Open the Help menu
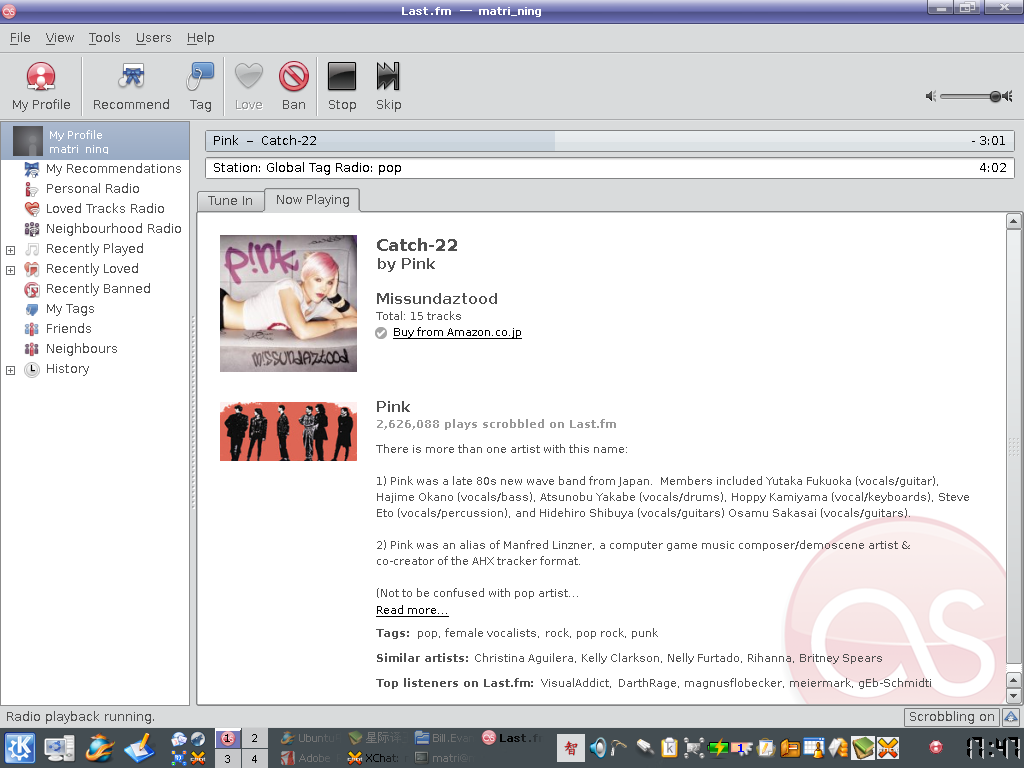 click(200, 38)
